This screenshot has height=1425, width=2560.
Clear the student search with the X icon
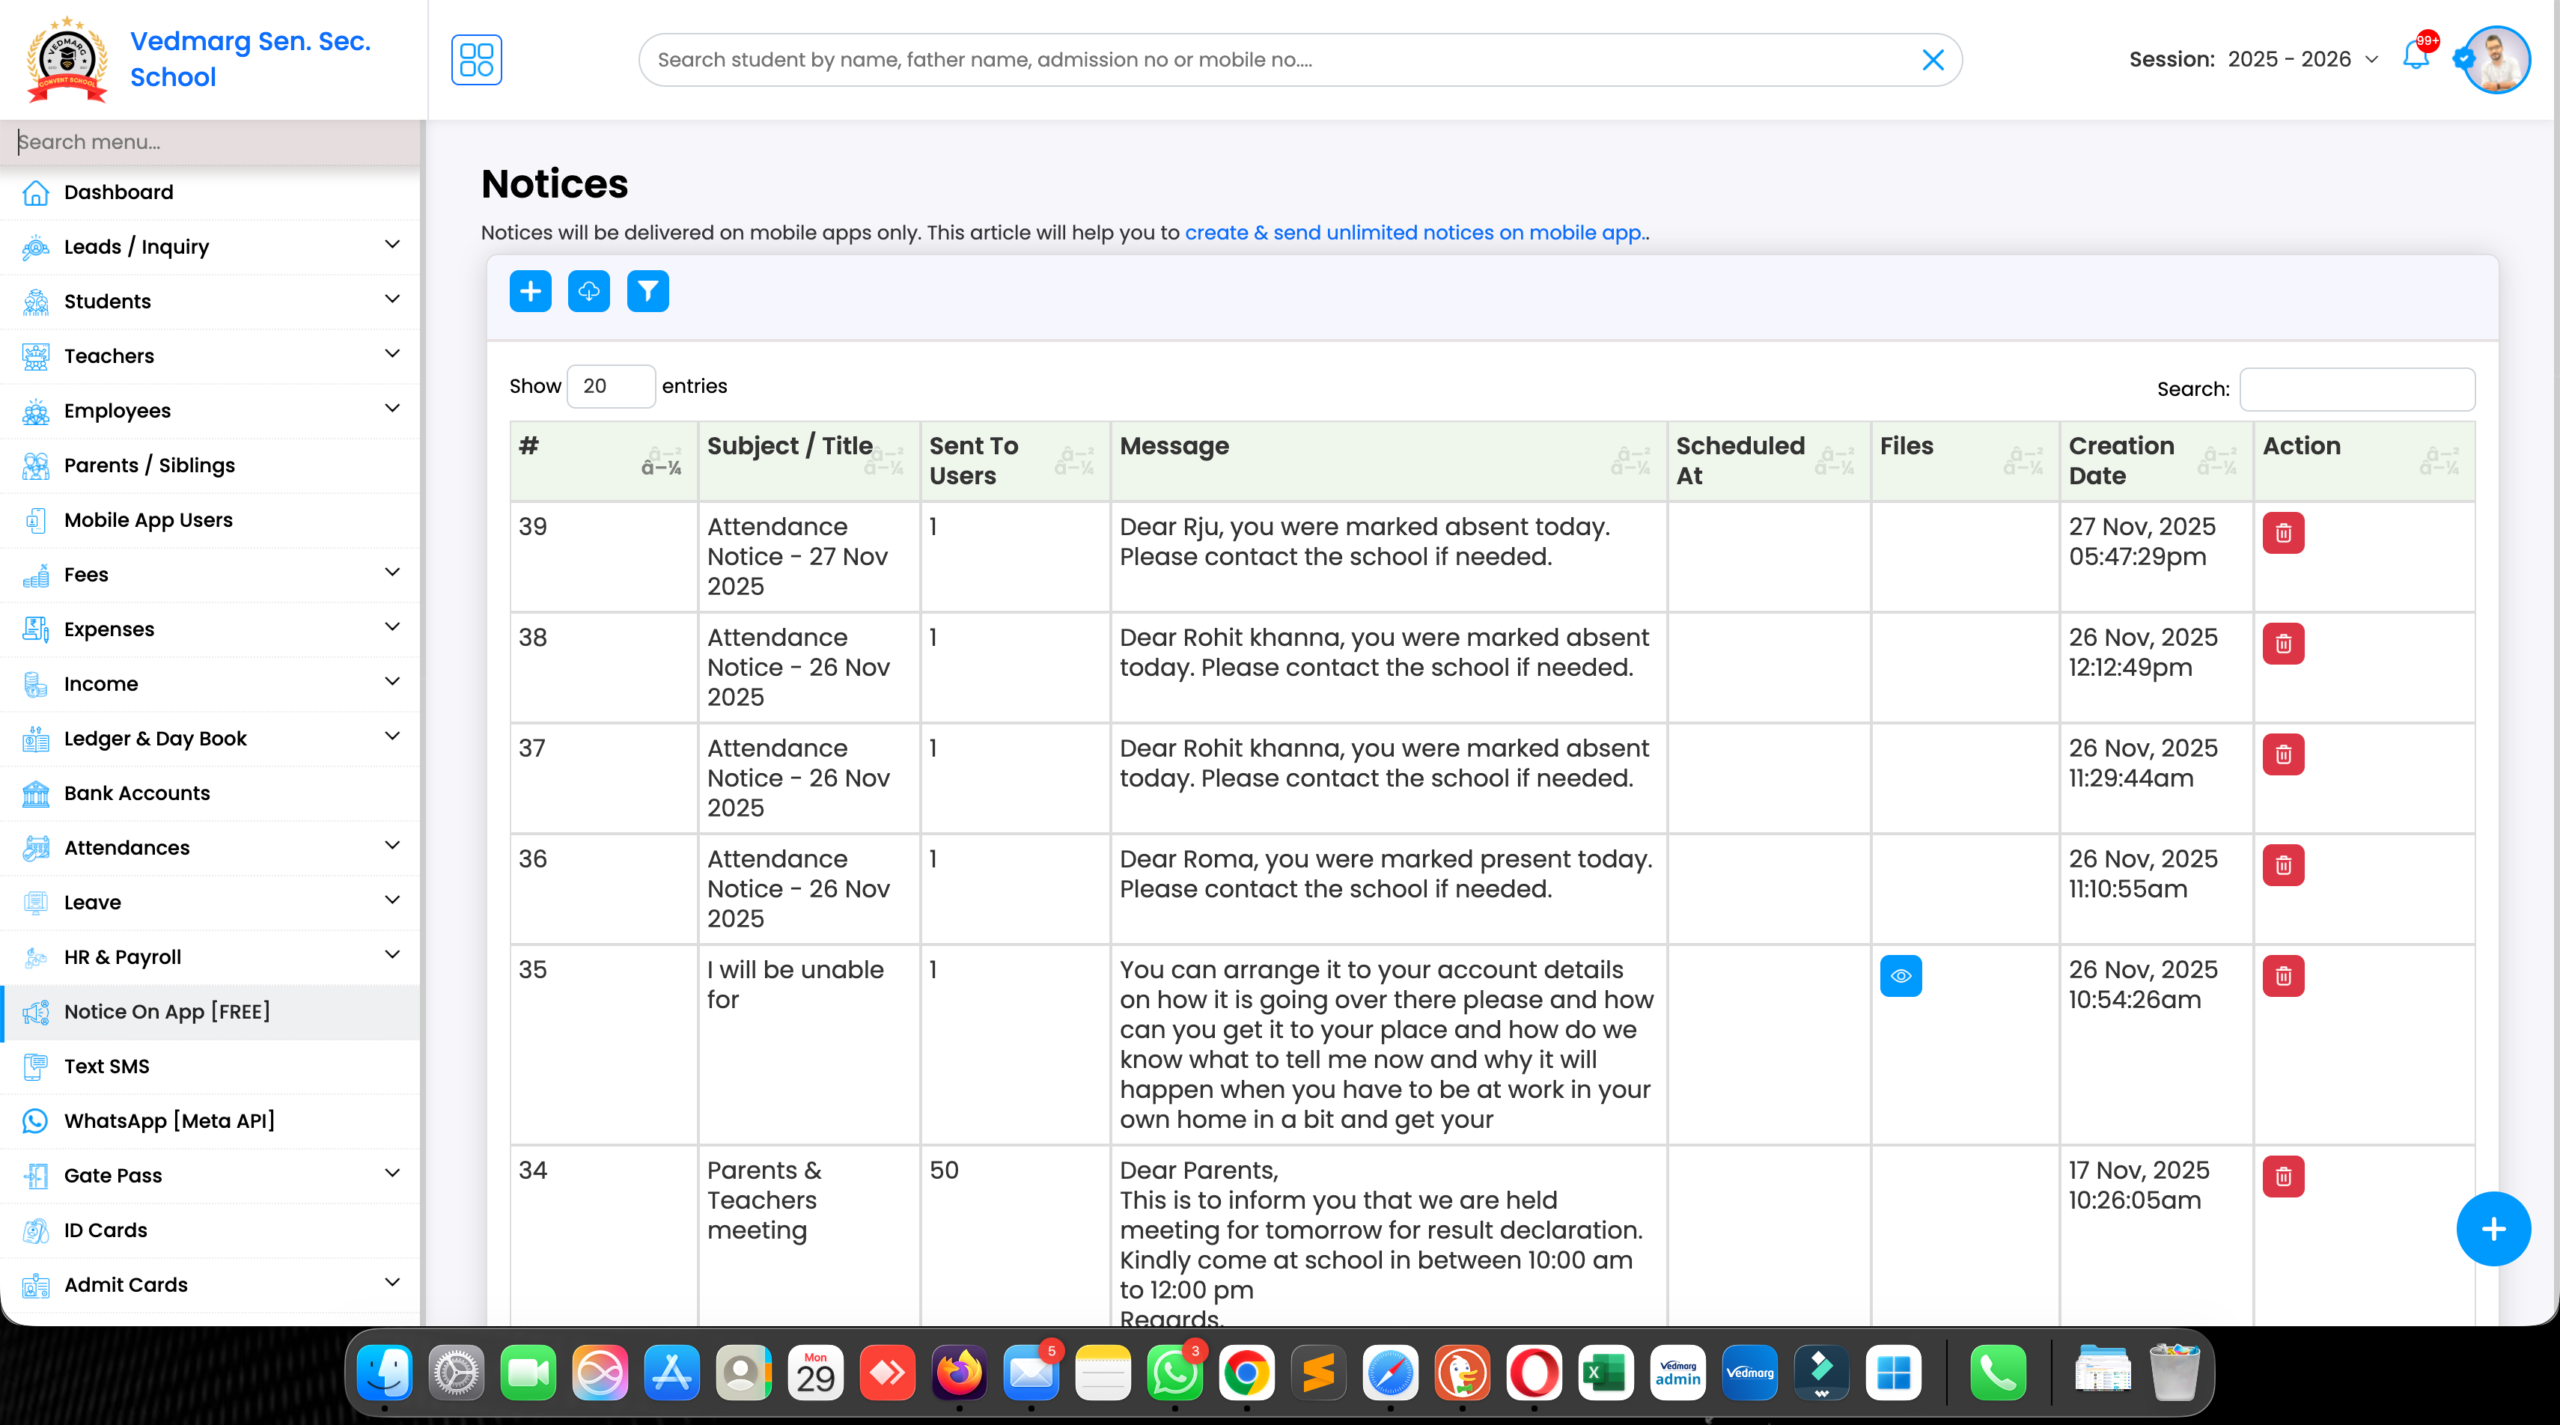[1933, 59]
